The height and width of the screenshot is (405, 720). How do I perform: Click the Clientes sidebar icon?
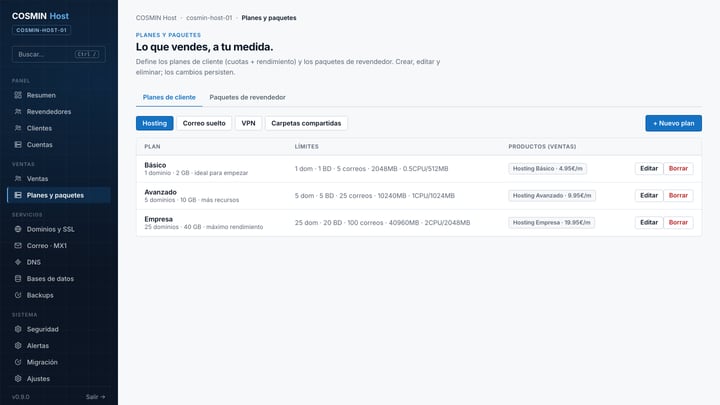18,128
